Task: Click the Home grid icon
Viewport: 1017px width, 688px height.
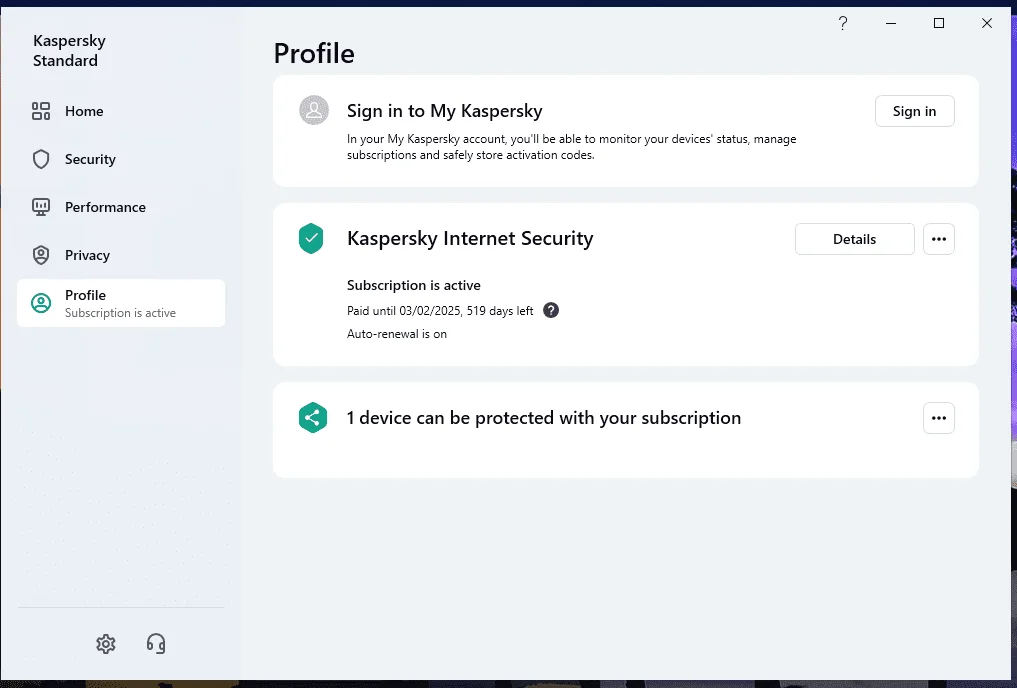Action: [41, 111]
